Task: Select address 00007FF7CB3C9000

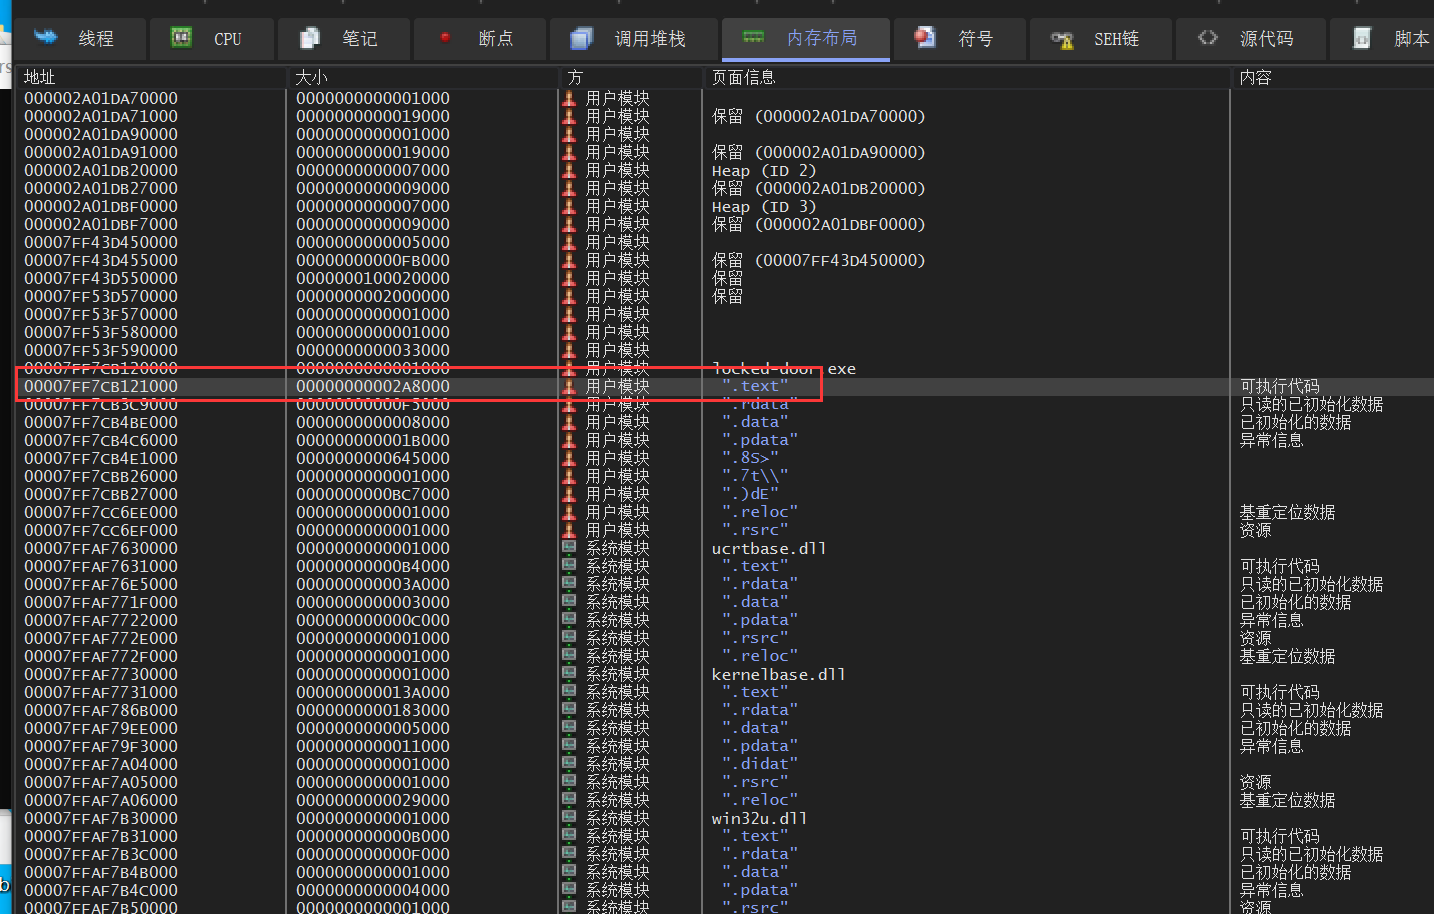Action: [101, 404]
